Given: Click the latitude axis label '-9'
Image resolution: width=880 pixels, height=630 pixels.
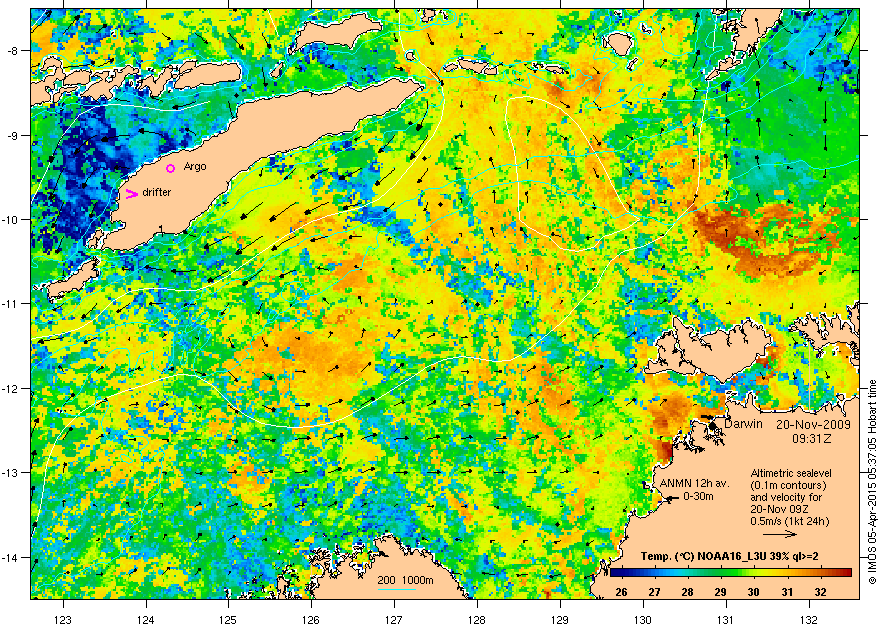Looking at the screenshot, I should [x=12, y=135].
